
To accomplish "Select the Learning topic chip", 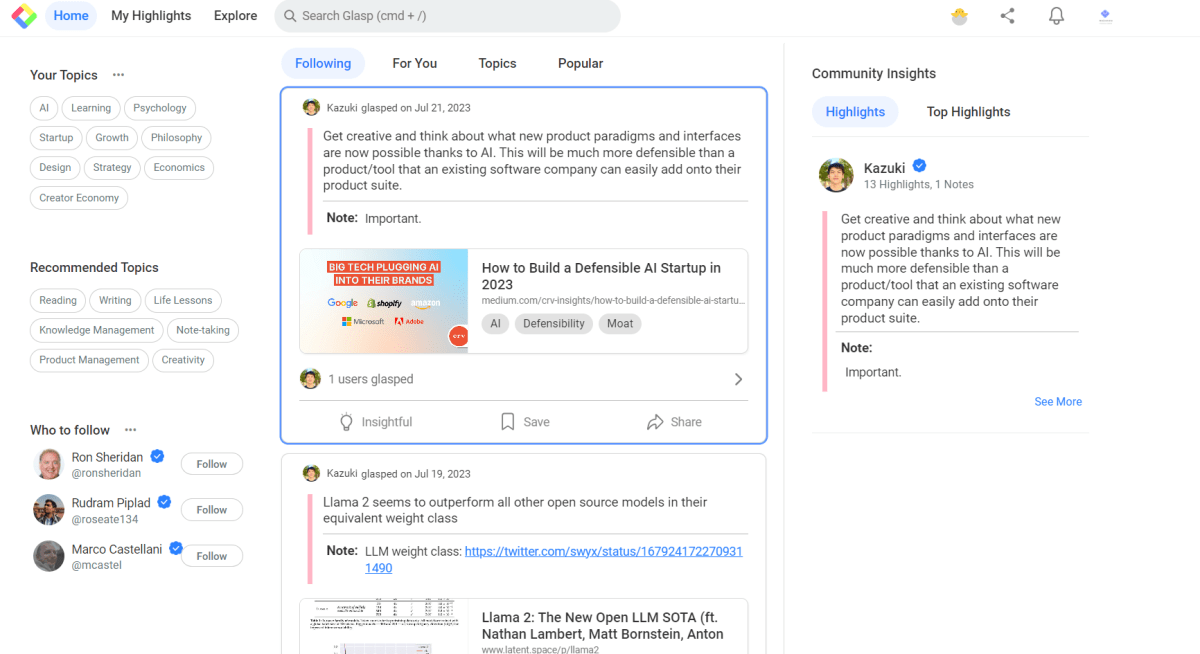I will click(x=91, y=108).
